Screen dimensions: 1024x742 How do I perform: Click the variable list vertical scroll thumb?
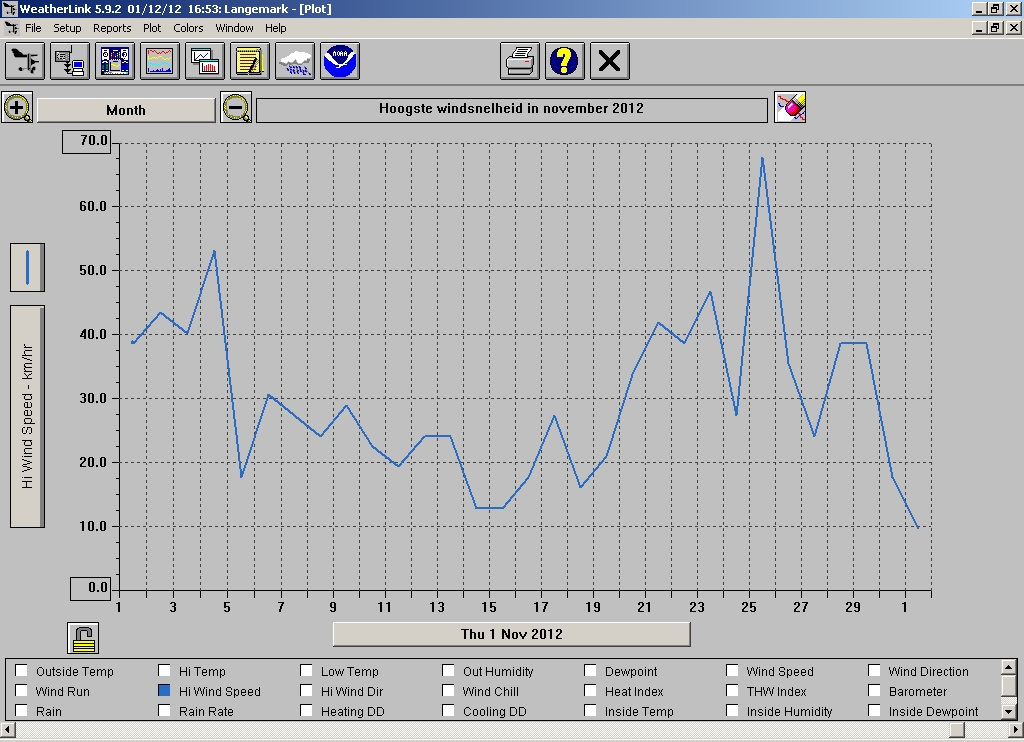(1008, 686)
